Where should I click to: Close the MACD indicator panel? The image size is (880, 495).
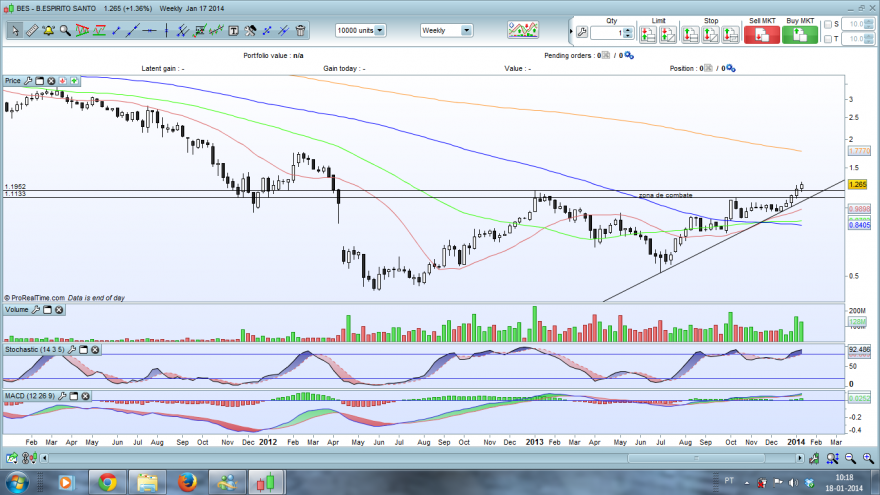pos(85,396)
